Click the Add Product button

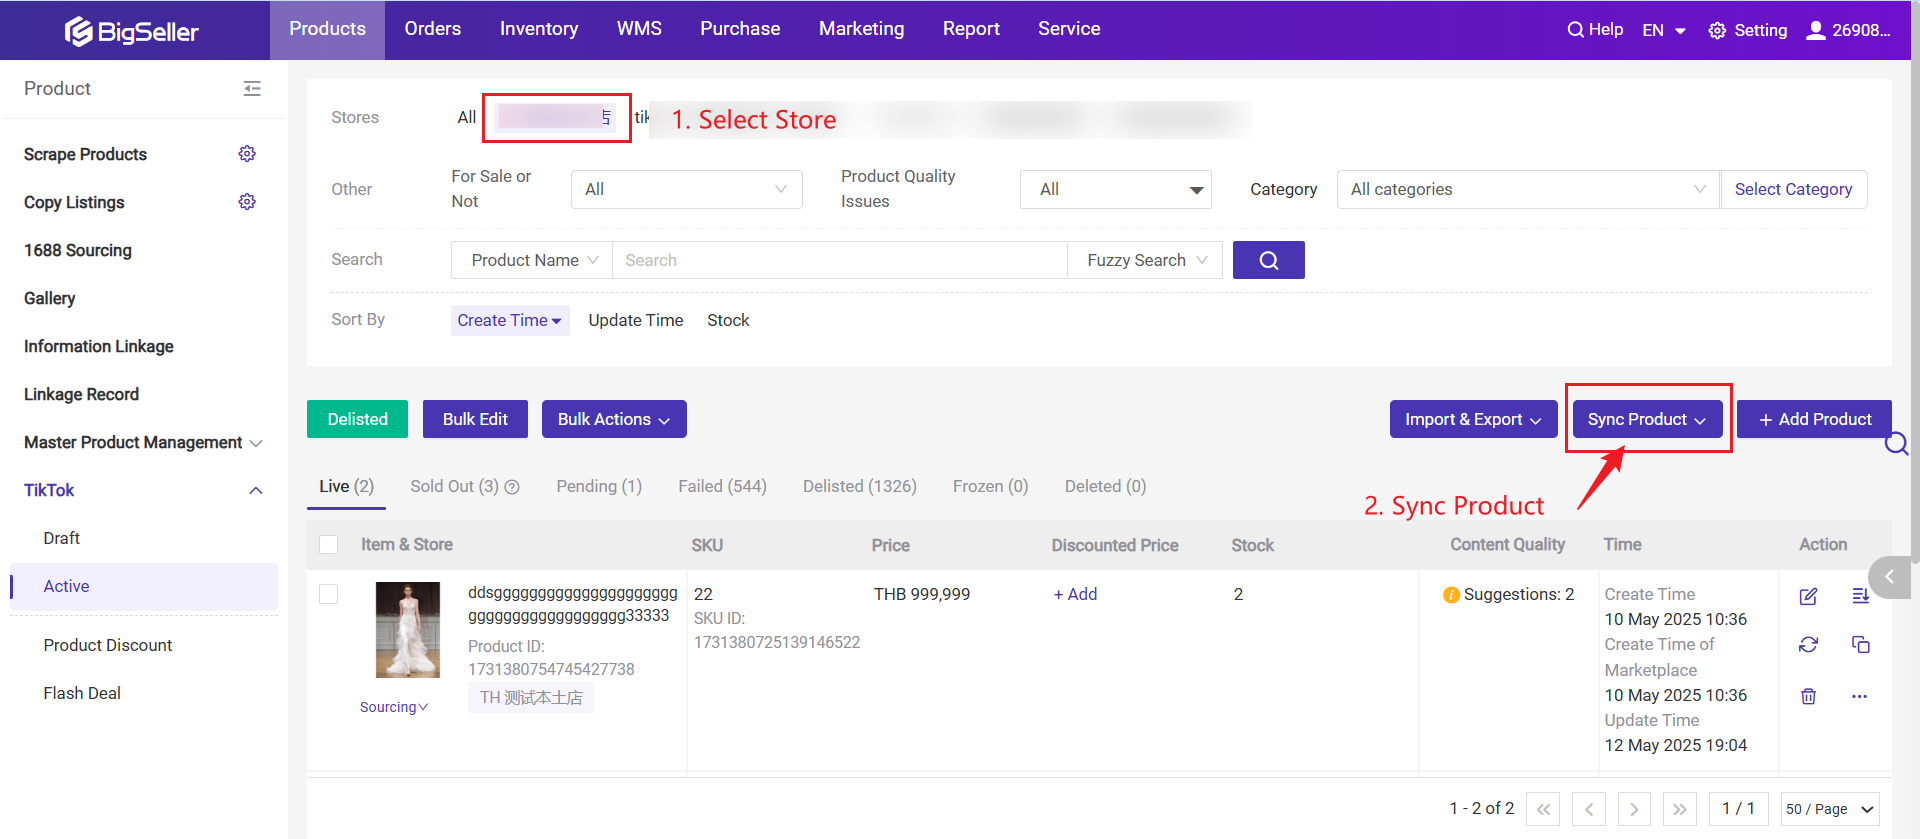click(1814, 419)
